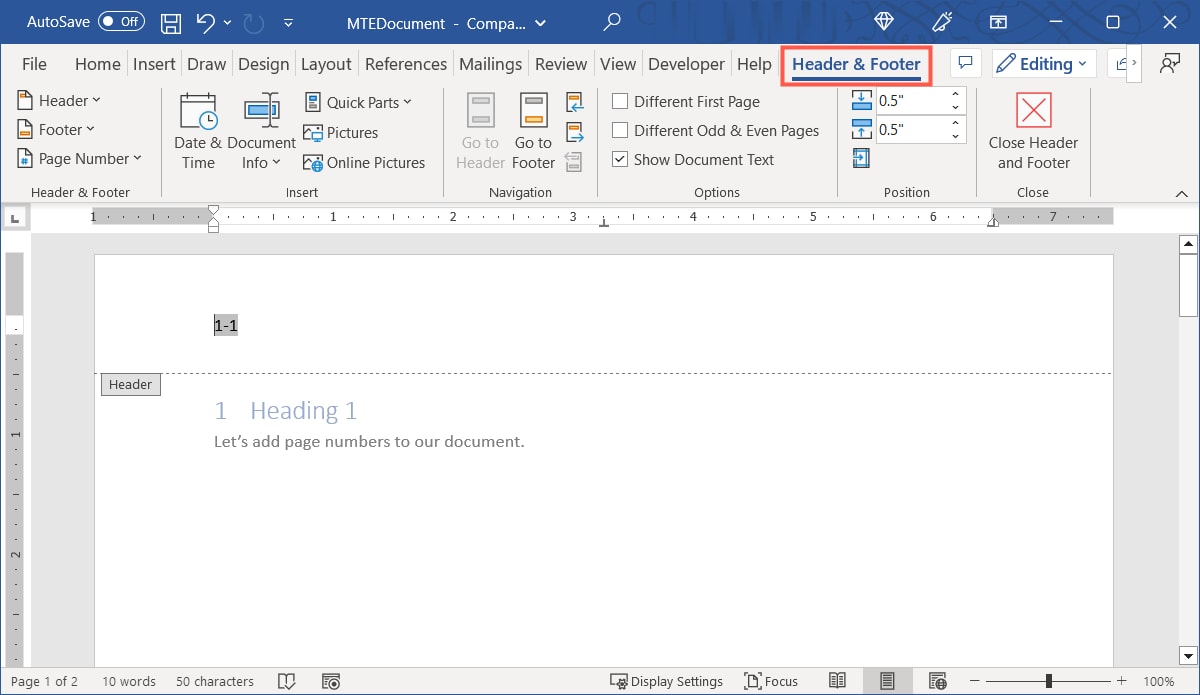This screenshot has height=695, width=1200.
Task: Click the word count indicator
Action: tap(128, 681)
